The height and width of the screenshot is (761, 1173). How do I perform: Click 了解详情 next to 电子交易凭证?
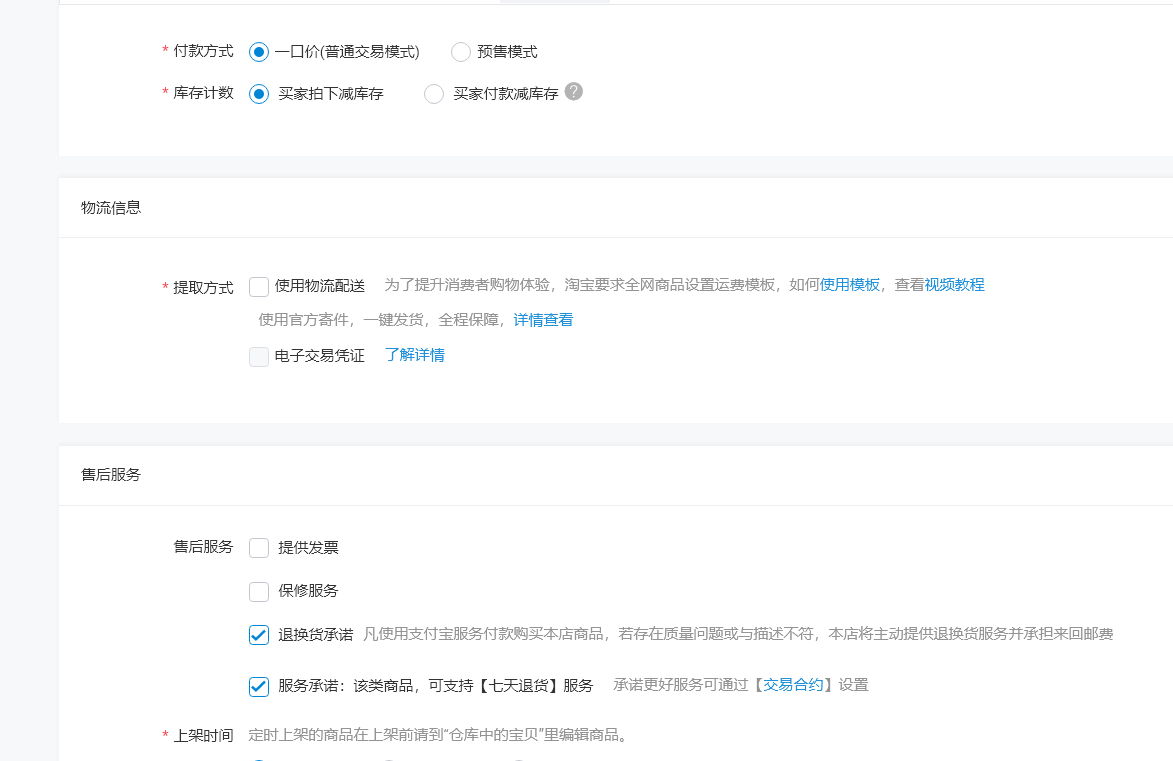tap(414, 355)
